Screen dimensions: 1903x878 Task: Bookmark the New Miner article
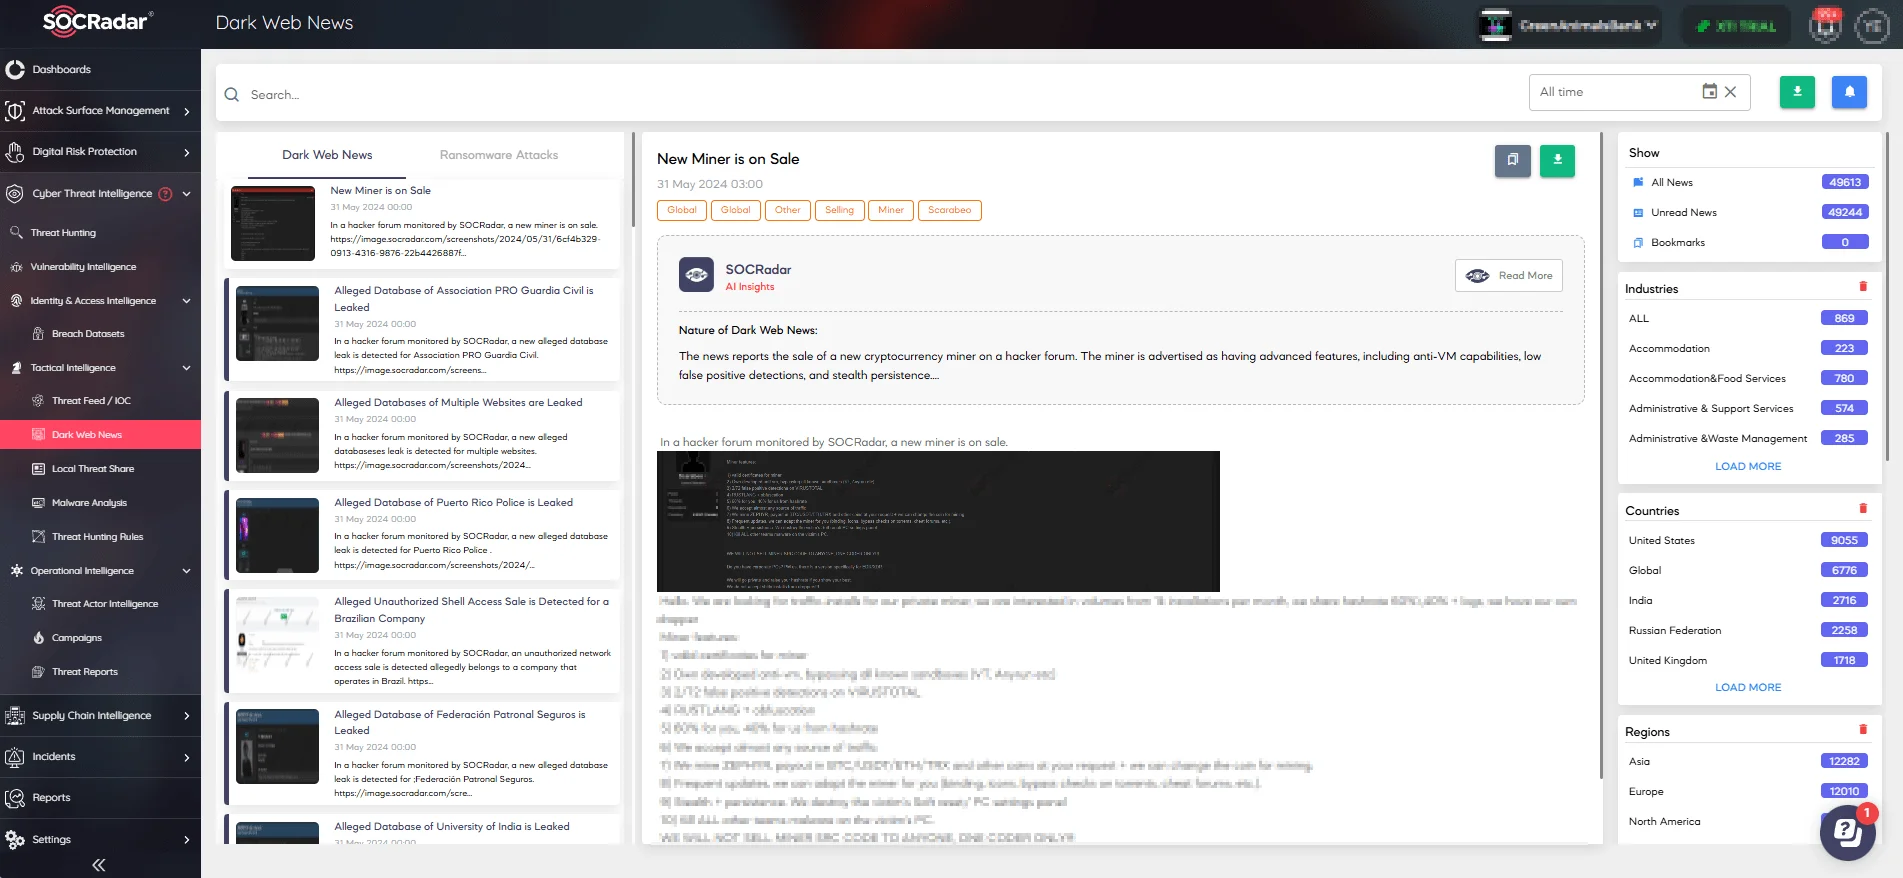(1513, 161)
